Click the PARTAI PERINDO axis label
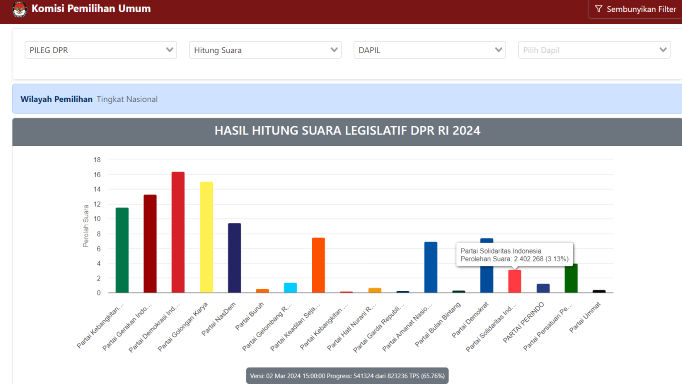Viewport: 682px width, 384px height. point(524,322)
